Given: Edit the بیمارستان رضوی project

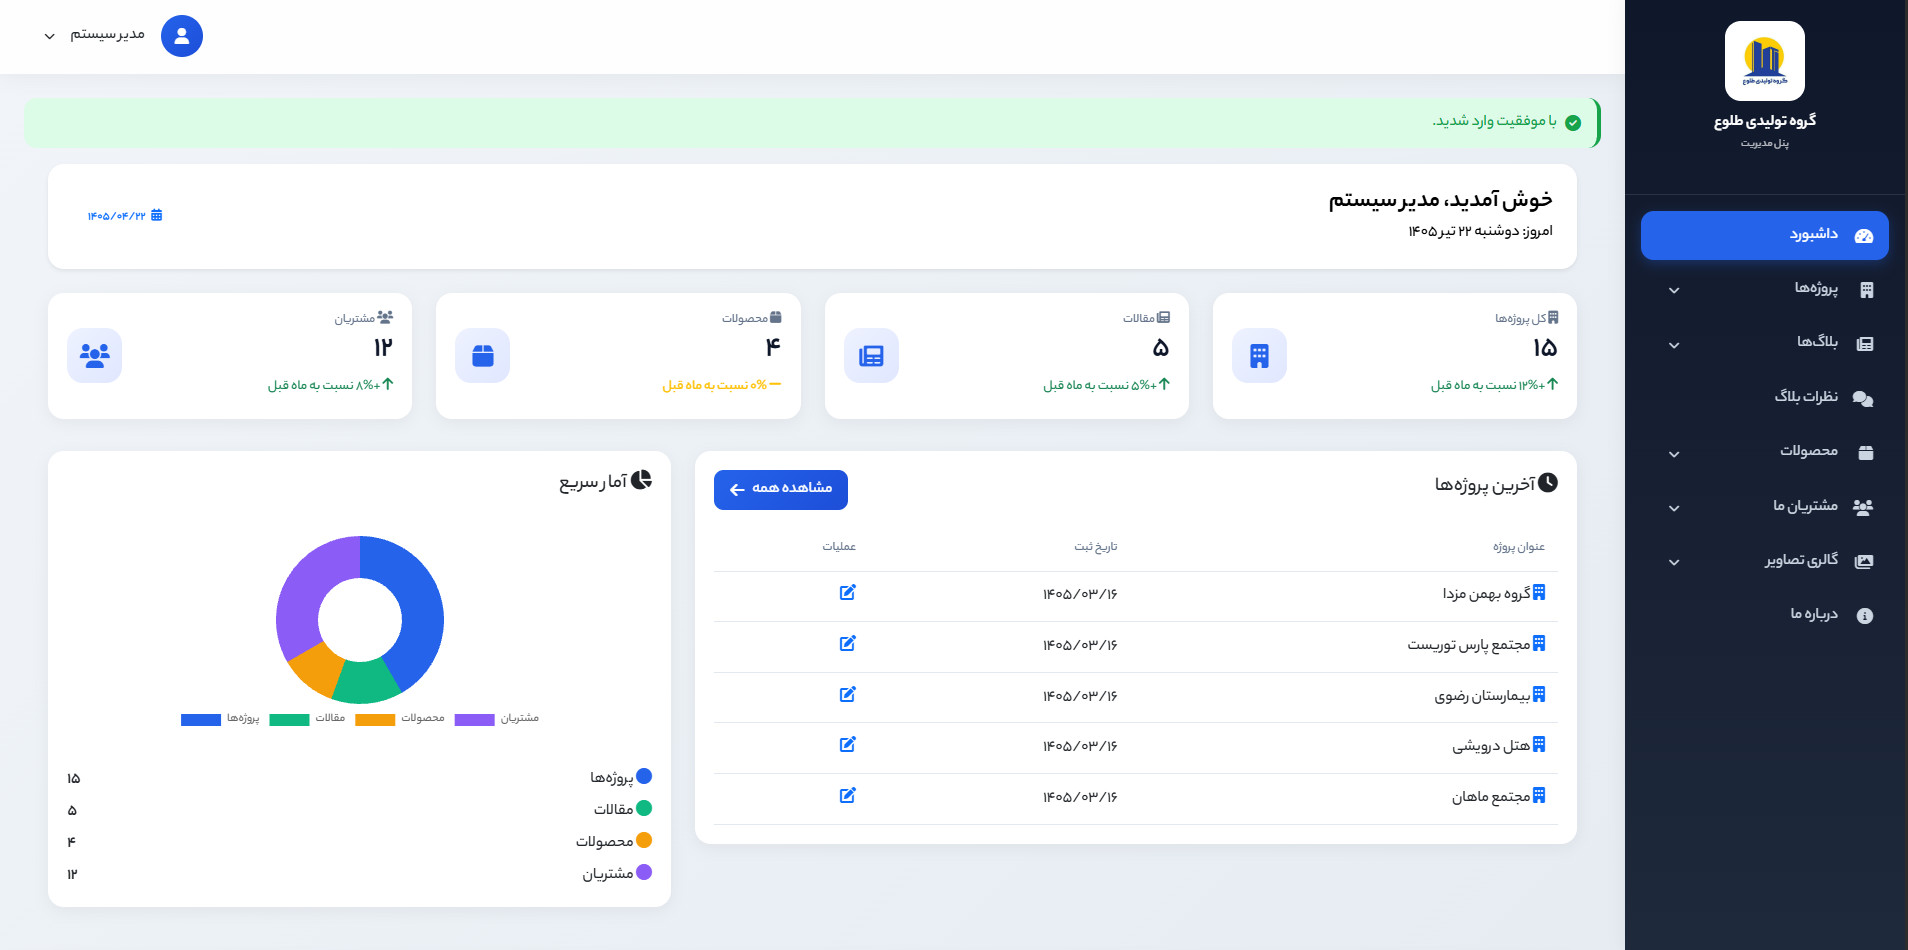Looking at the screenshot, I should tap(848, 694).
